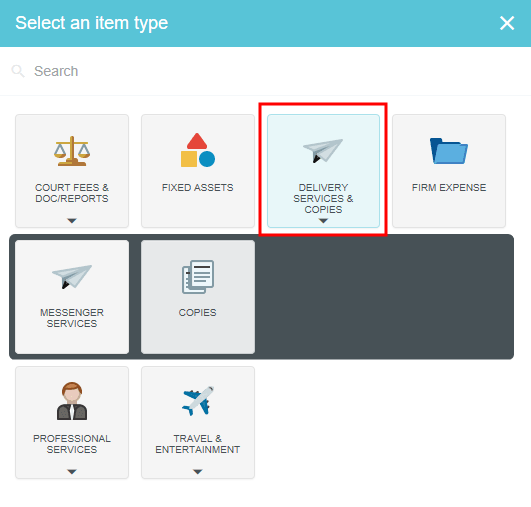Expand Court Fees & Doc/Reports arrow
531x507 pixels.
[72, 221]
